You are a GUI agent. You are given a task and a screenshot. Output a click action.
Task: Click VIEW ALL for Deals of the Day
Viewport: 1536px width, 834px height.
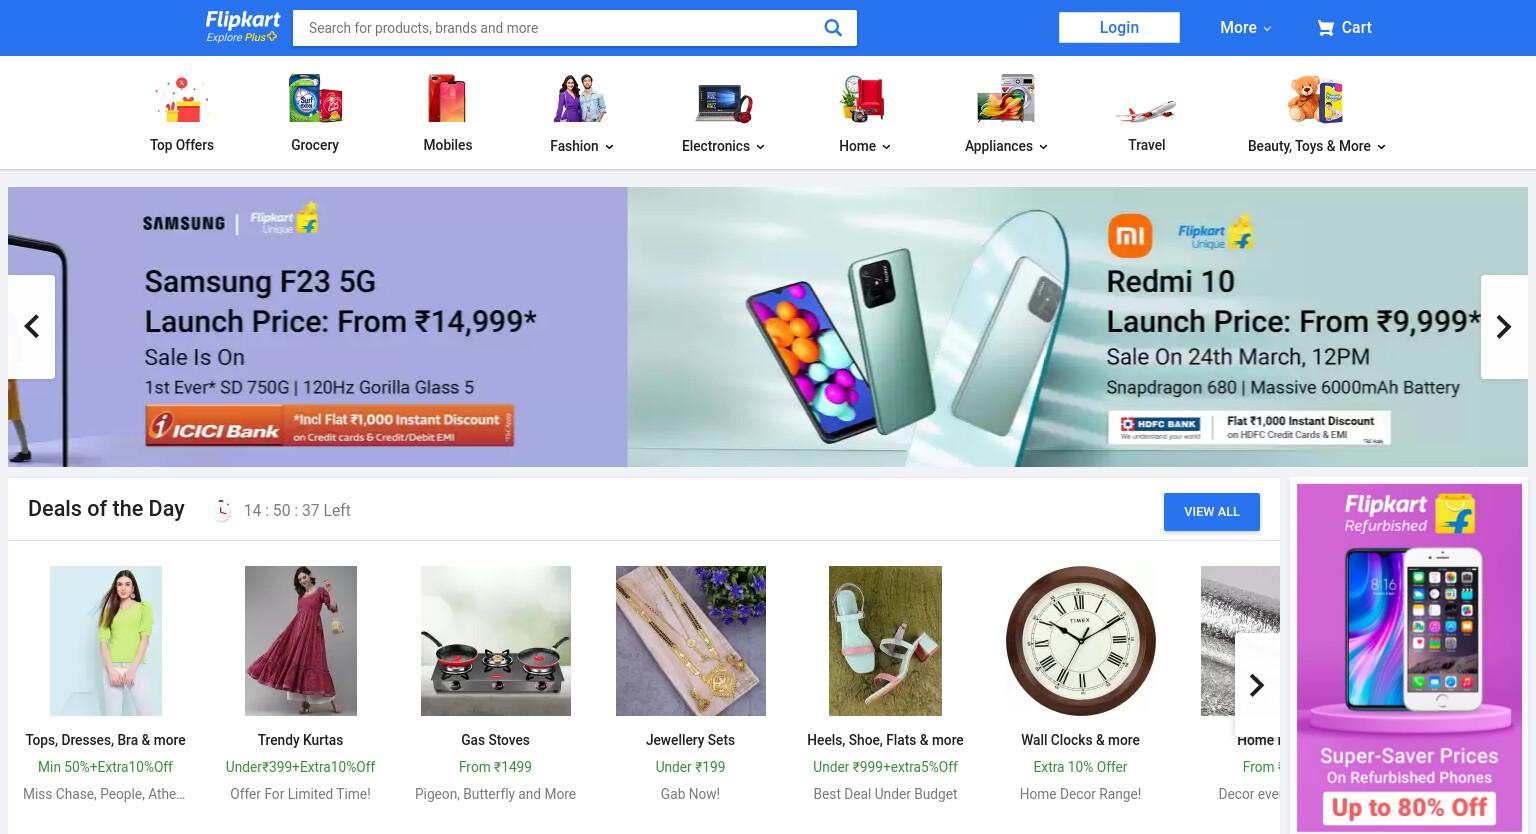pyautogui.click(x=1211, y=512)
